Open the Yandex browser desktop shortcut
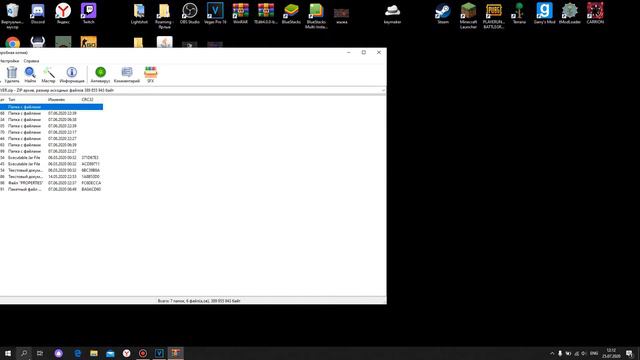Screen dimensions: 640x360 63,13
